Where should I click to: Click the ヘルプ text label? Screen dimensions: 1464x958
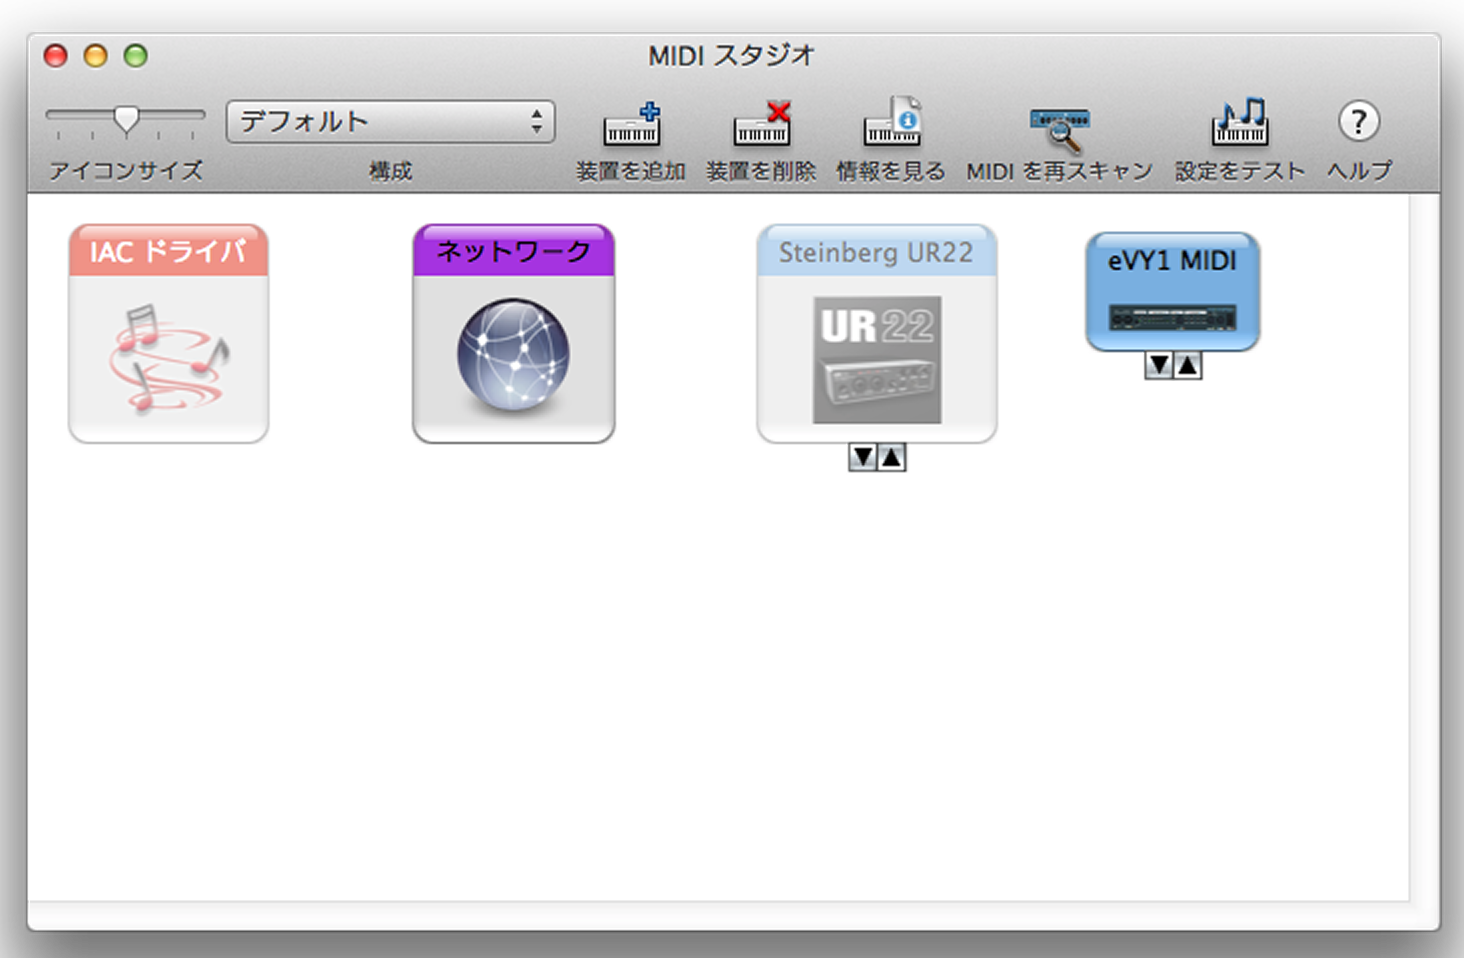[x=1359, y=171]
